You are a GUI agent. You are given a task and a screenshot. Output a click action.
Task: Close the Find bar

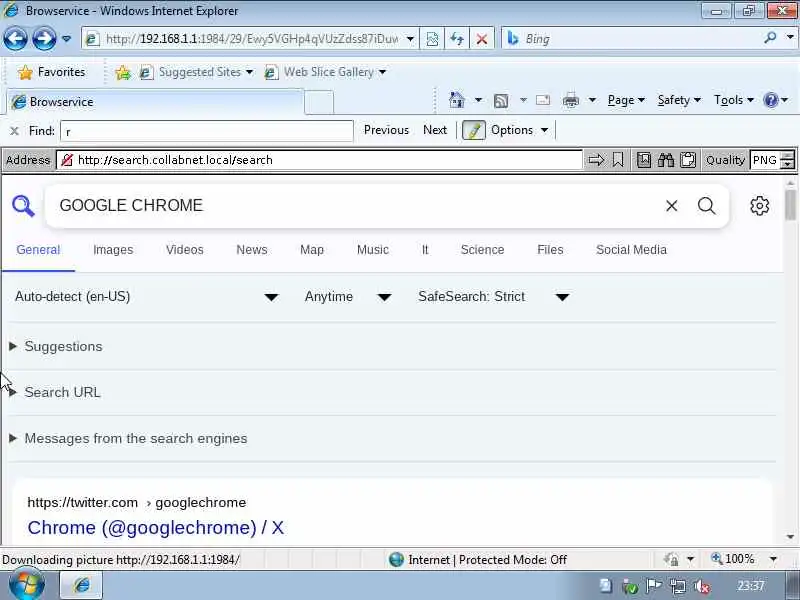tap(14, 131)
